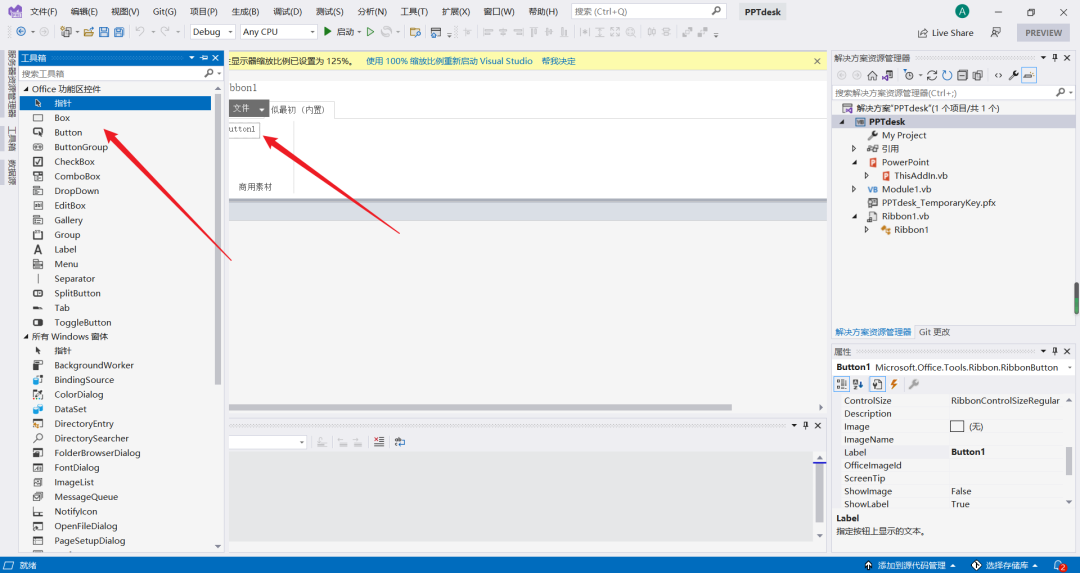Toggle auto-hide pin on the Solution Explorer panel
Screen dimensions: 1080x573
(x=1055, y=58)
